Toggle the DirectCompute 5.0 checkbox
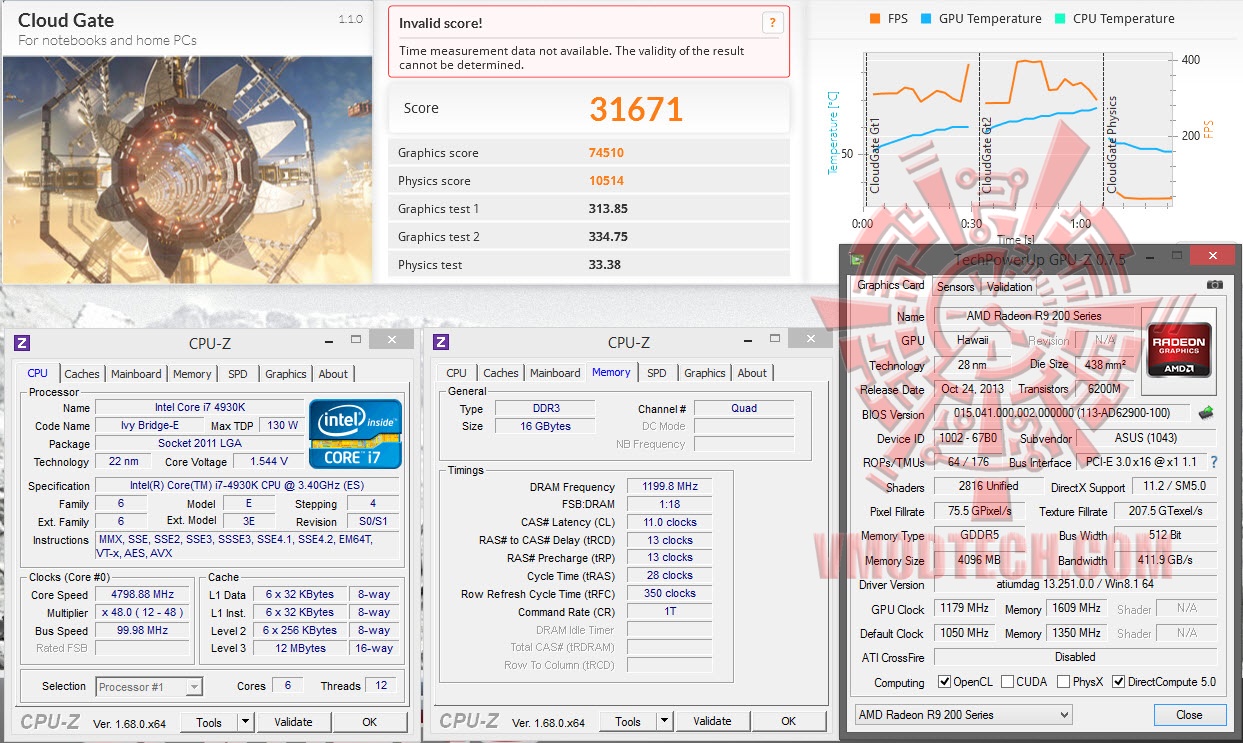Viewport: 1243px width, 743px height. coord(1118,682)
